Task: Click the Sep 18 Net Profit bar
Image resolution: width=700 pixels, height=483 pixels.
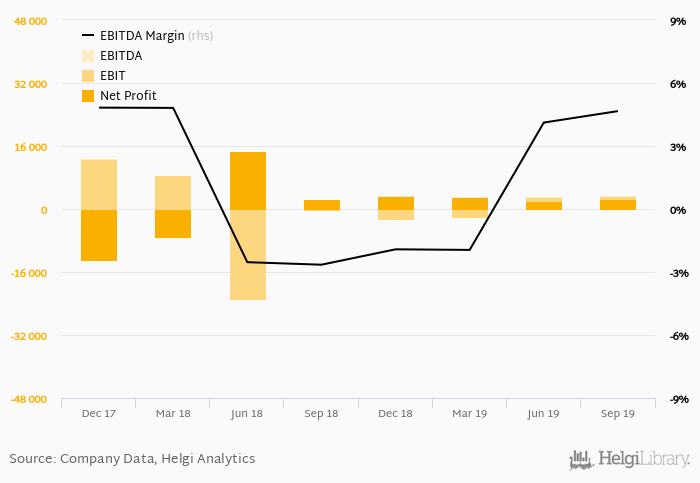Action: 322,204
